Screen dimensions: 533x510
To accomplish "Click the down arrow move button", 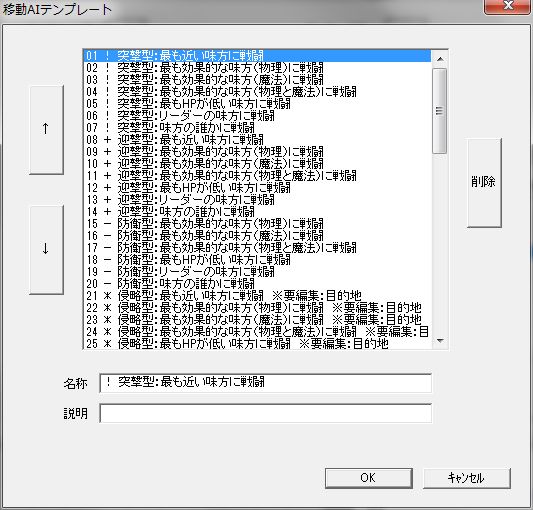I will [46, 250].
